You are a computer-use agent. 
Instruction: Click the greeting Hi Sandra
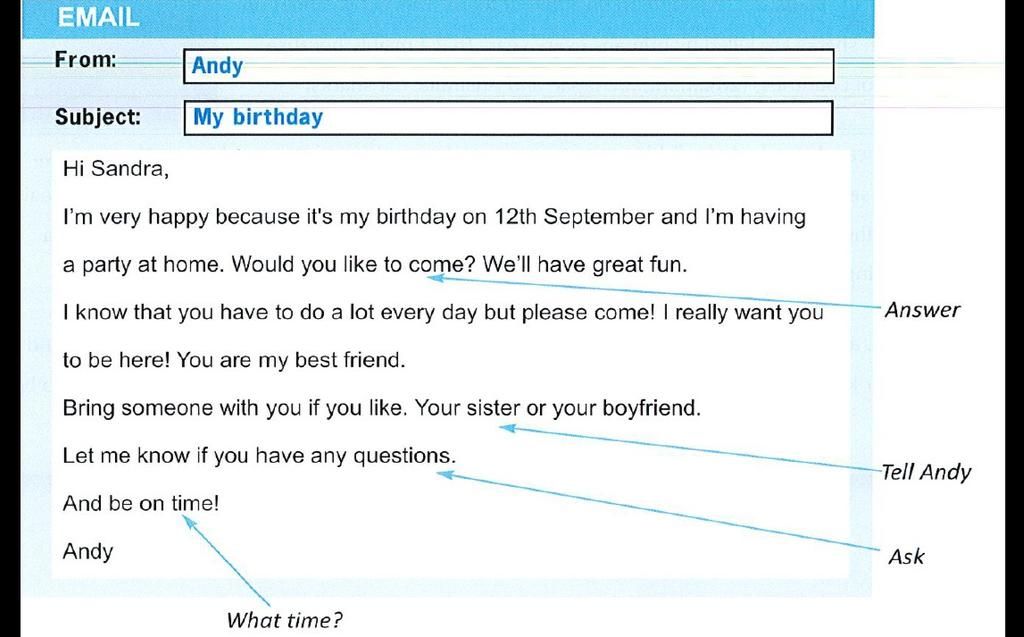pos(116,169)
